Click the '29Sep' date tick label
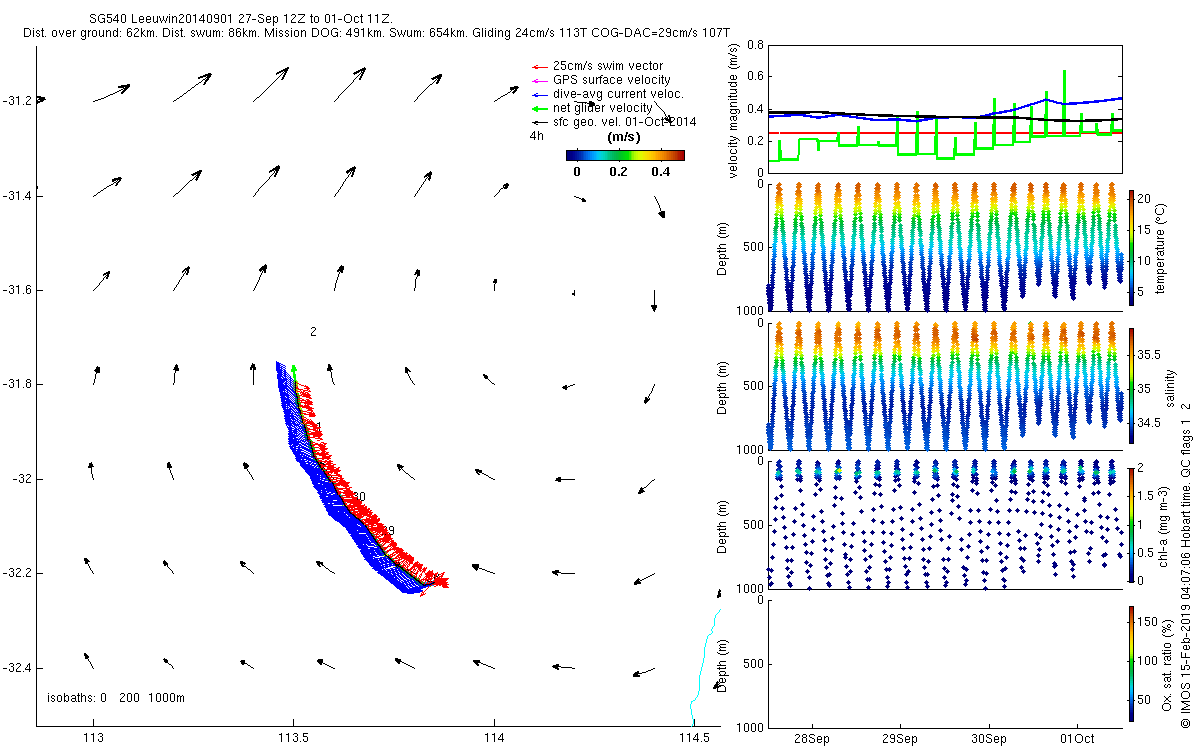Screen dimensions: 1200x750 click(900, 738)
